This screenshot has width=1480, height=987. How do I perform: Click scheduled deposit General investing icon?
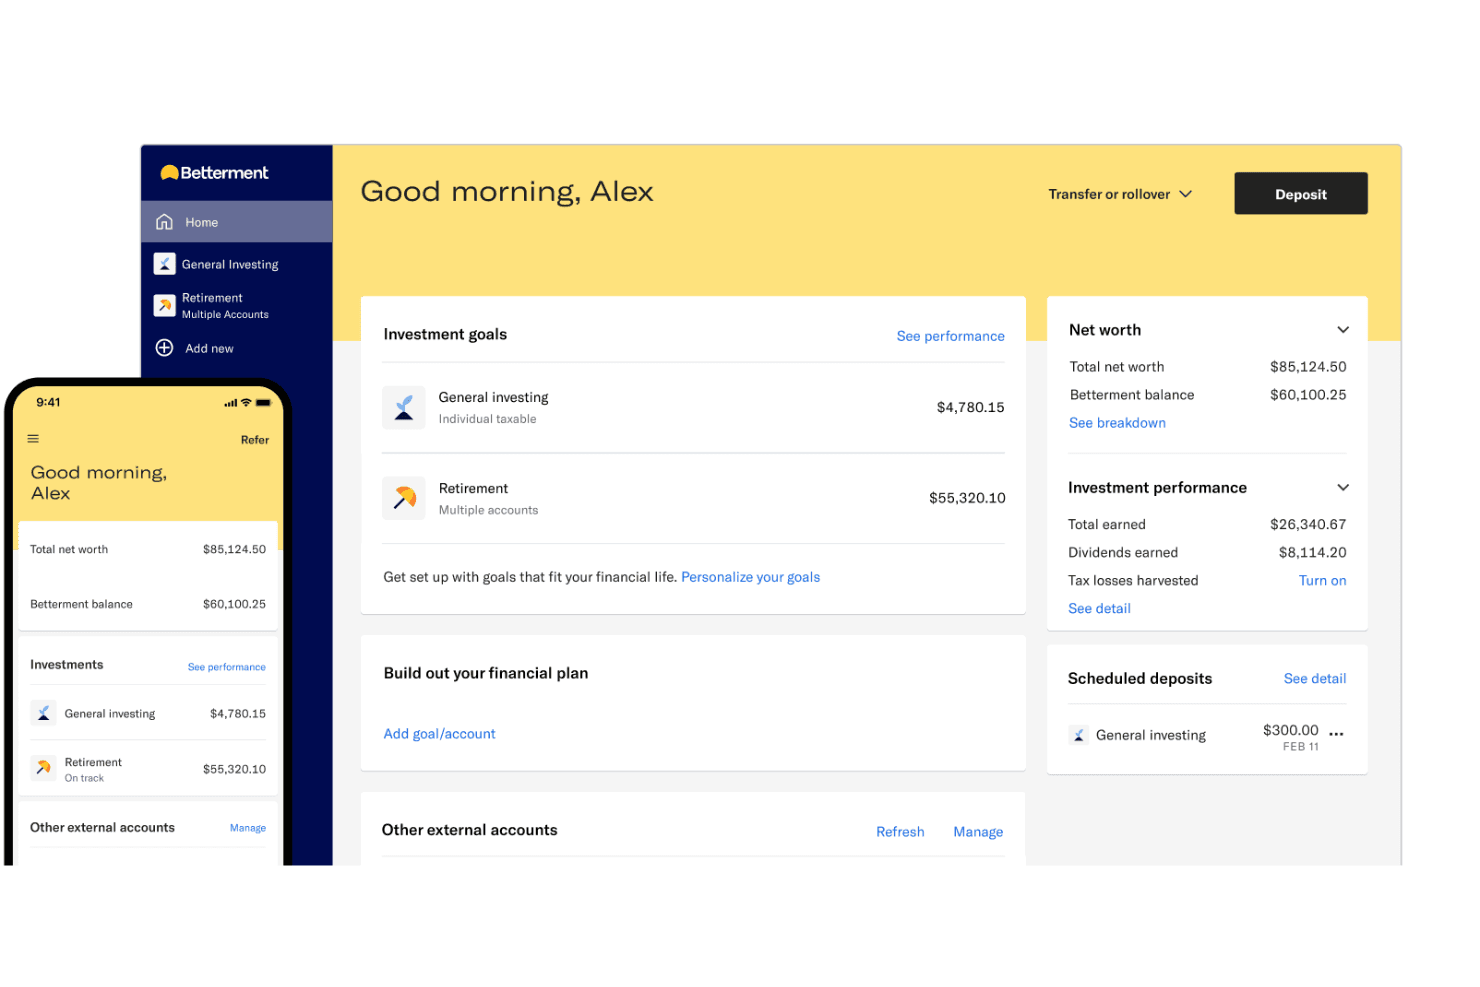point(1078,735)
